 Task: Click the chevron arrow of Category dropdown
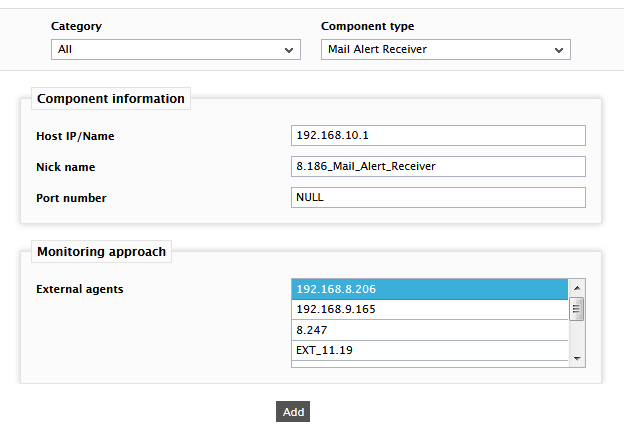pyautogui.click(x=289, y=50)
